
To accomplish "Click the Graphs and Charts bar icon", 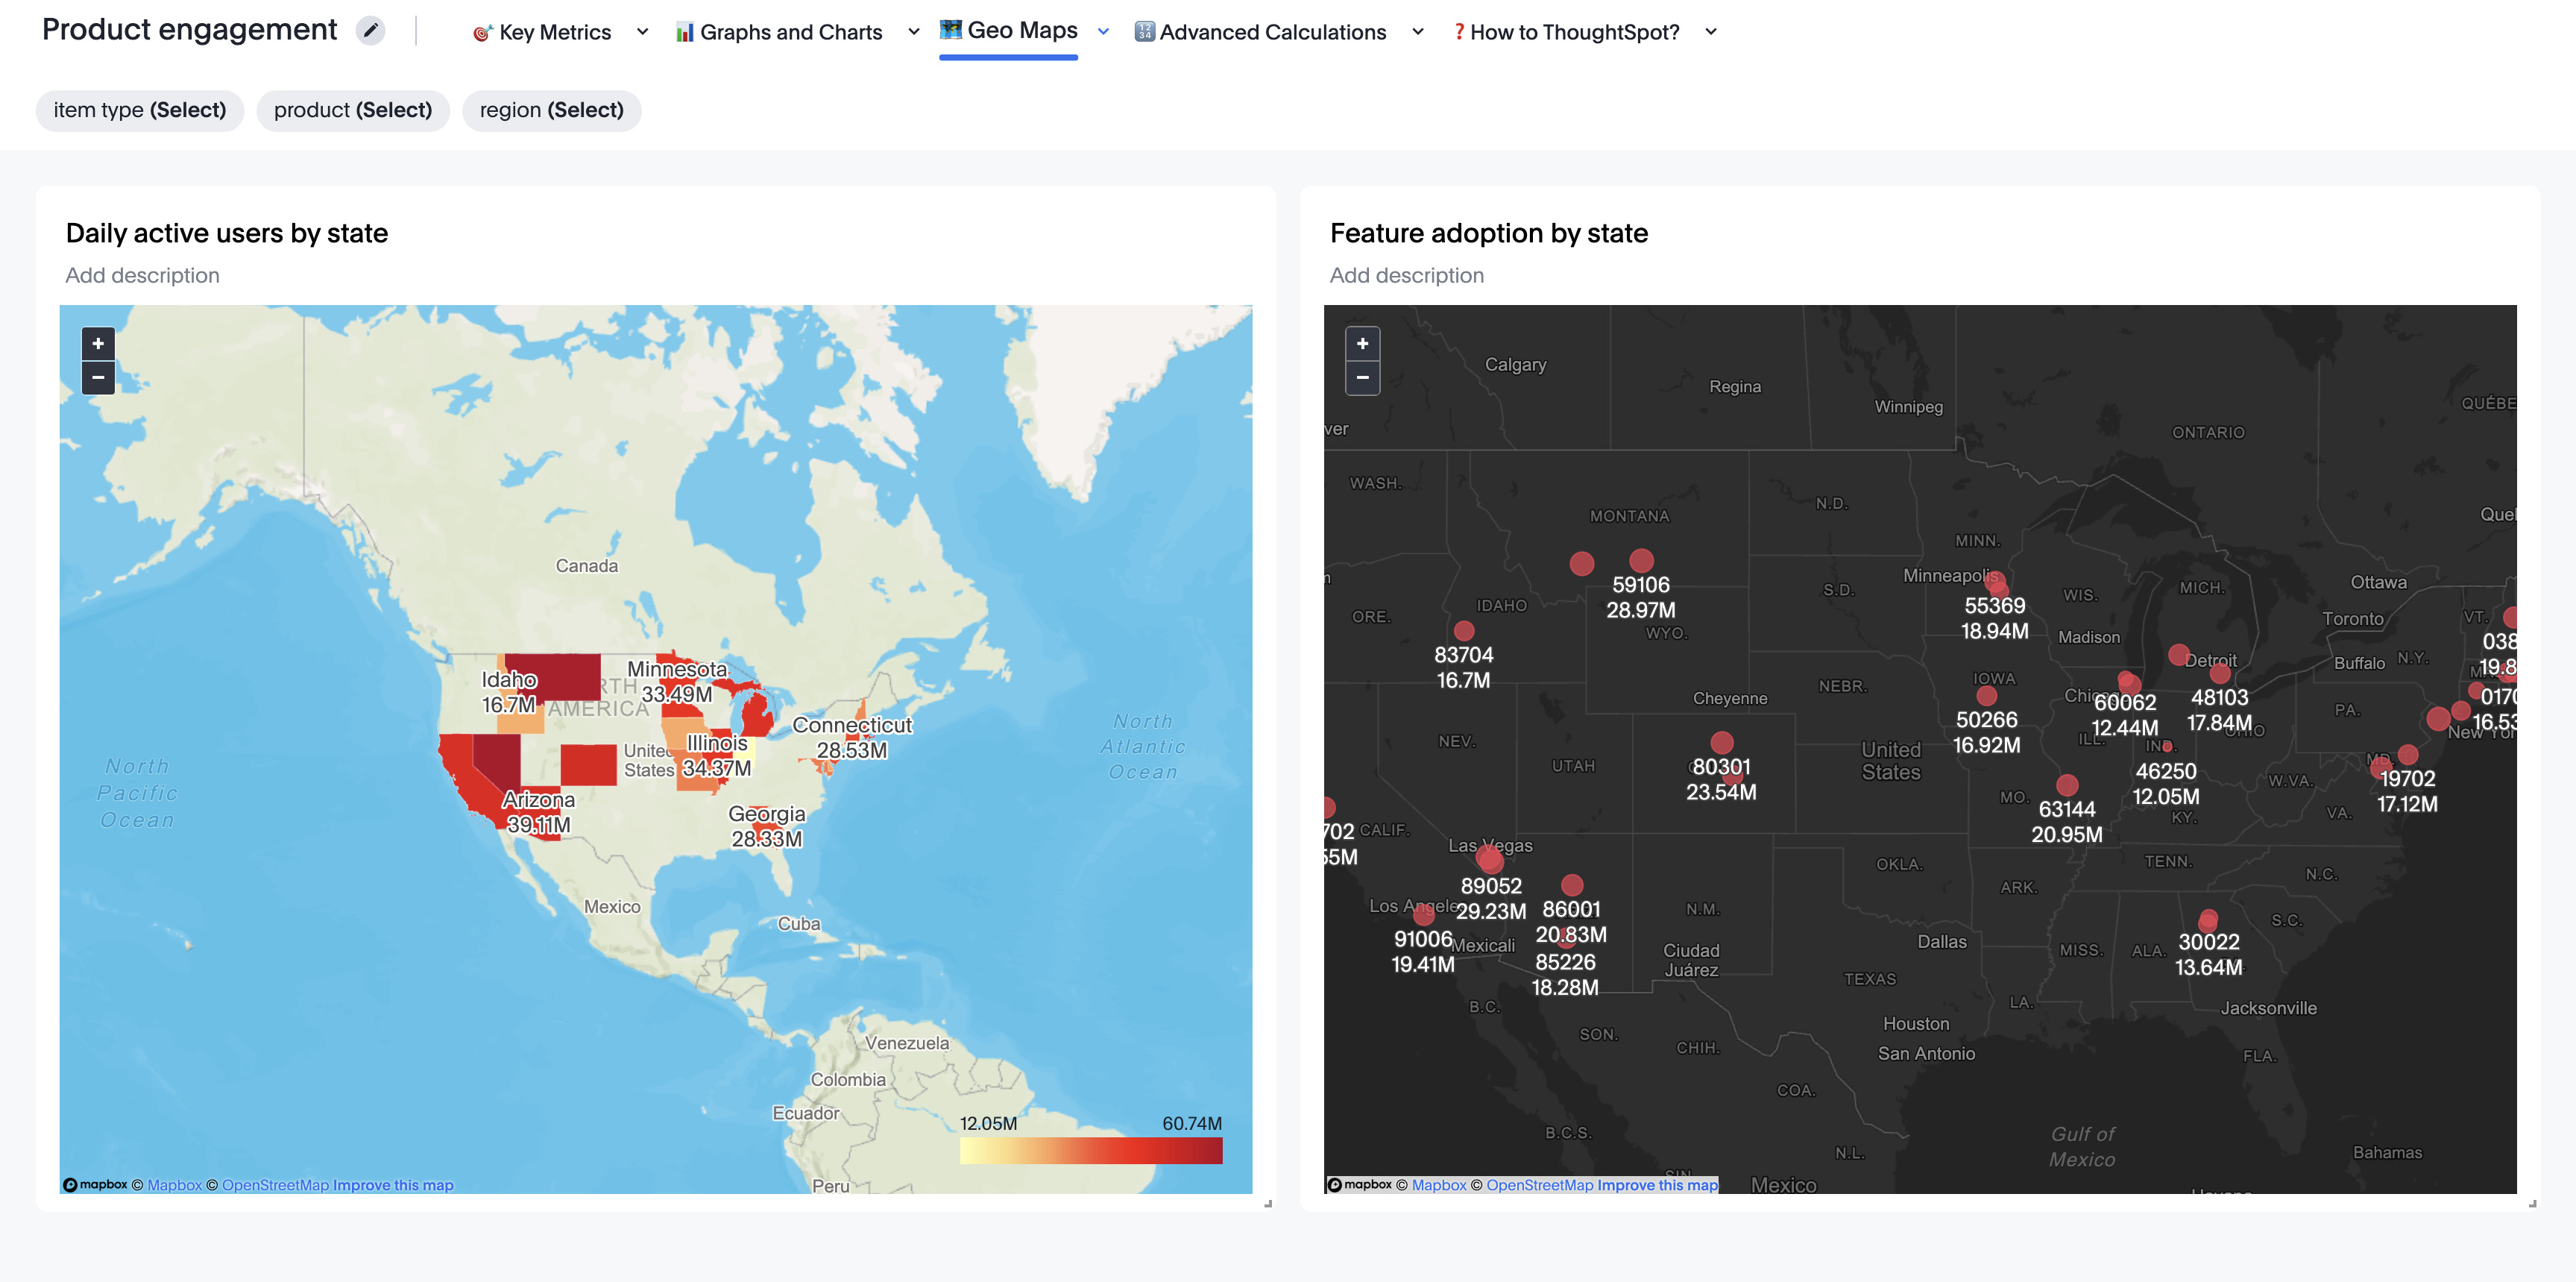I will coord(684,33).
